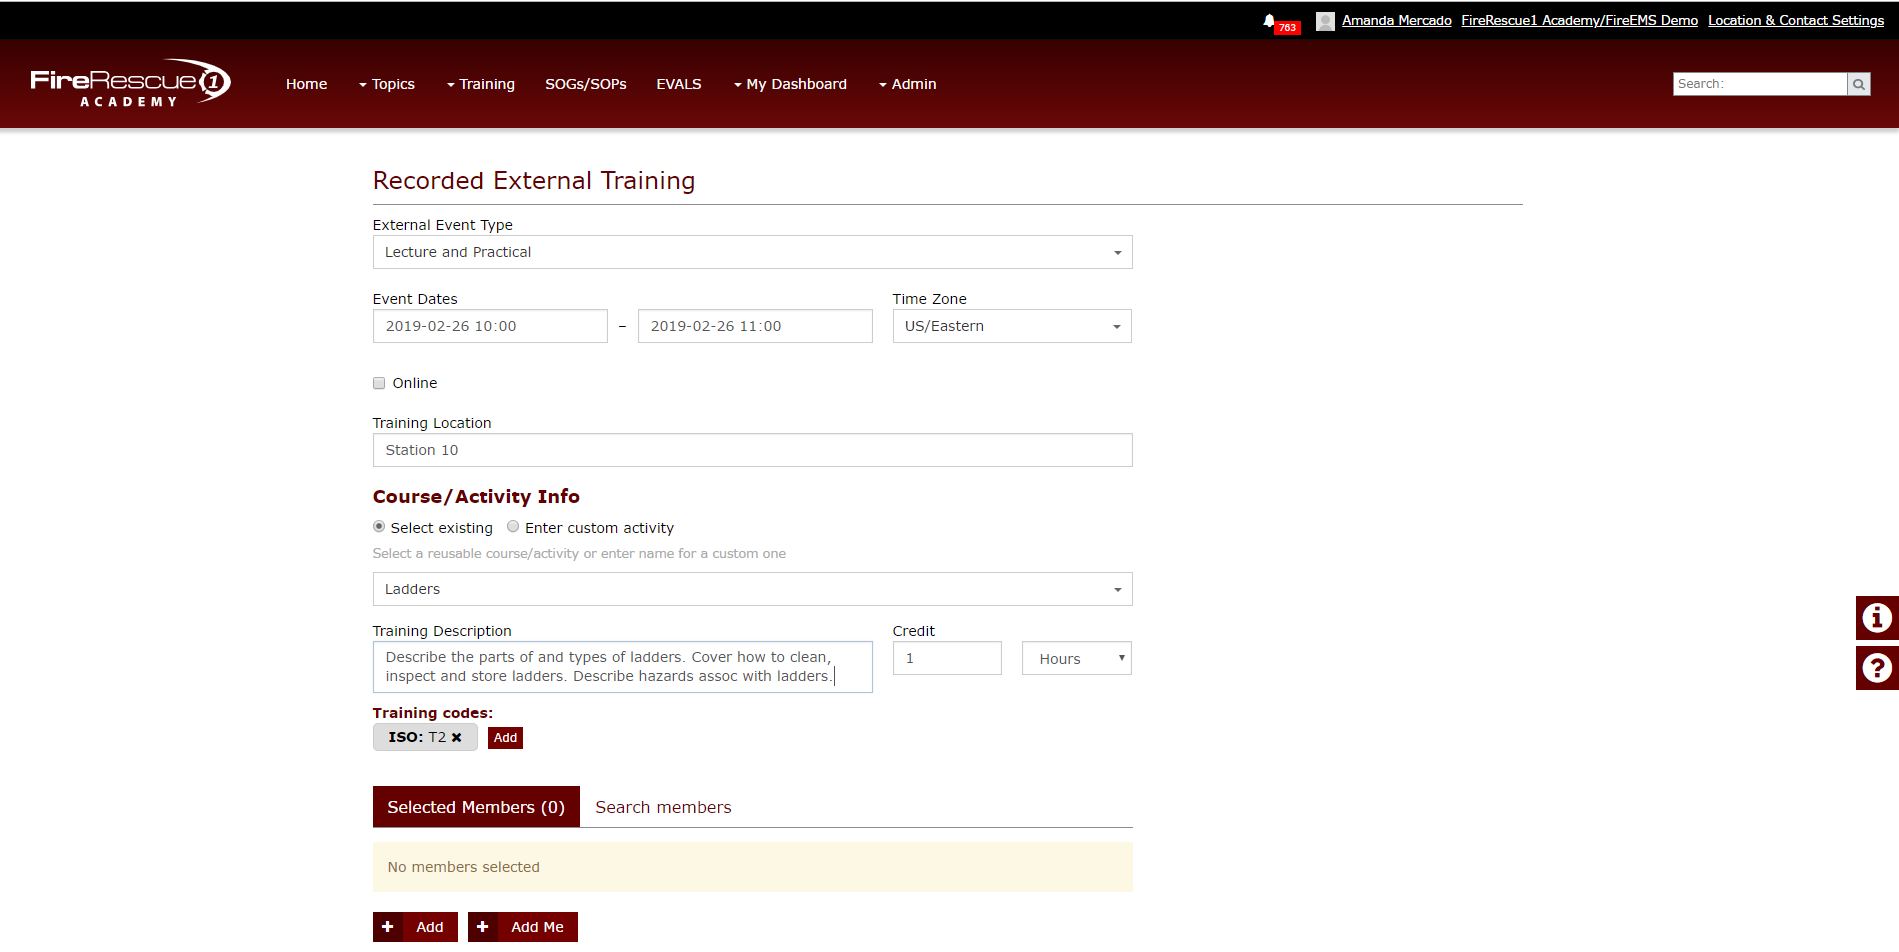Switch to the Search members tab
Image resolution: width=1899 pixels, height=952 pixels.
pyautogui.click(x=663, y=807)
